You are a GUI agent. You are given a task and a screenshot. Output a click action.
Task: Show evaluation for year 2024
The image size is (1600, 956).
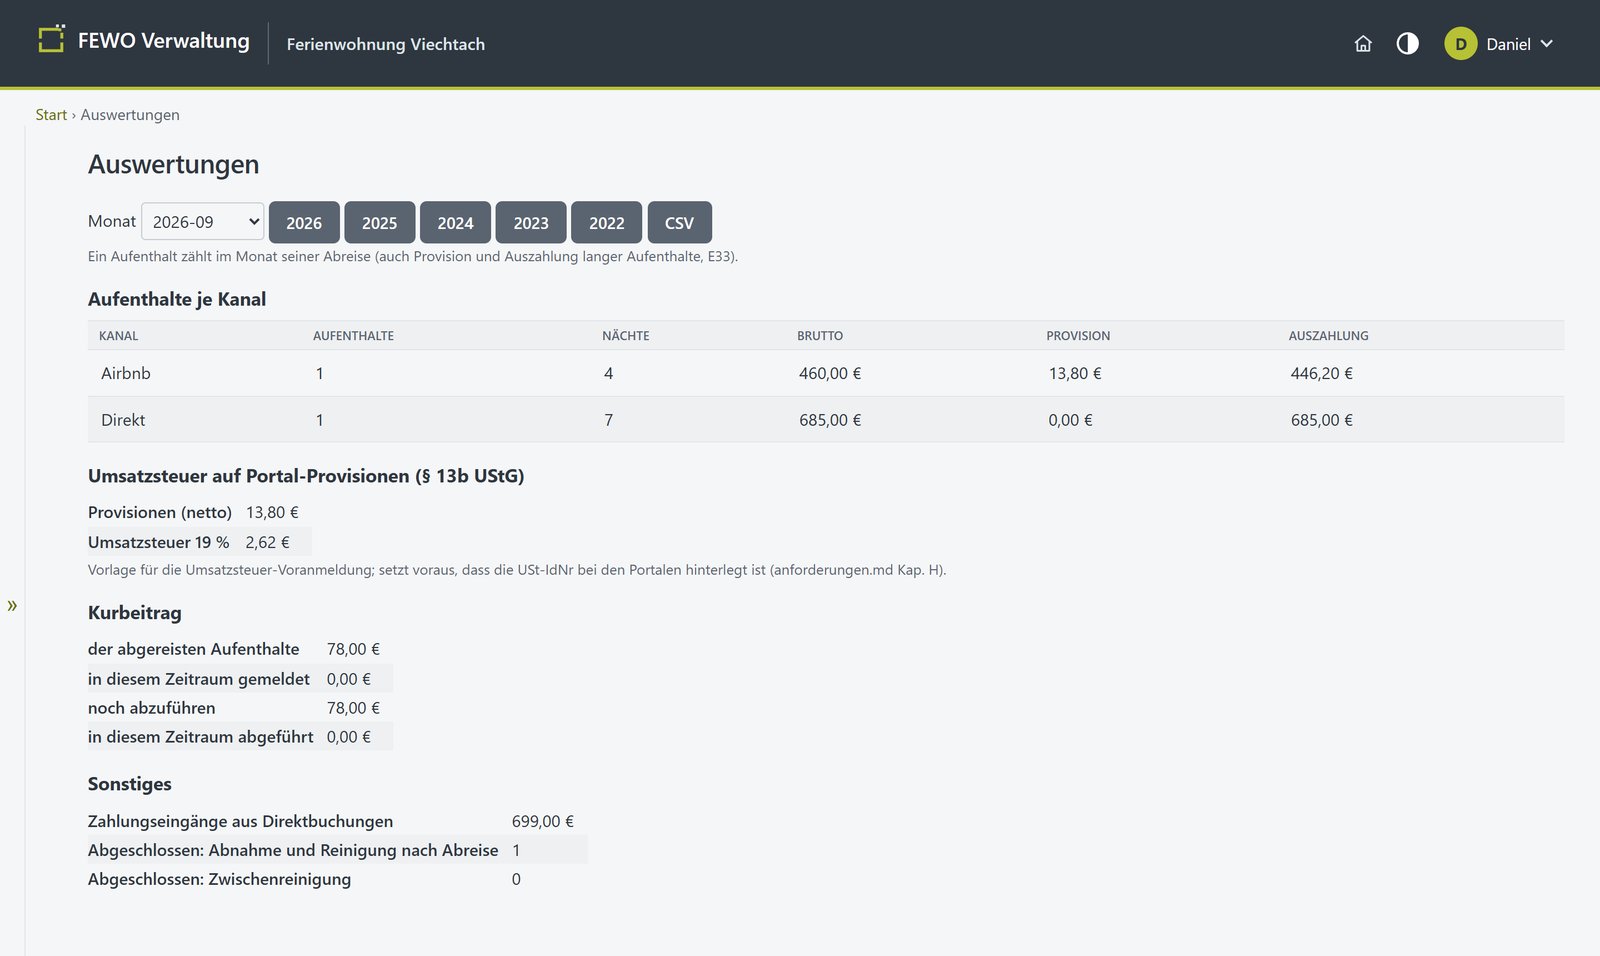(455, 222)
